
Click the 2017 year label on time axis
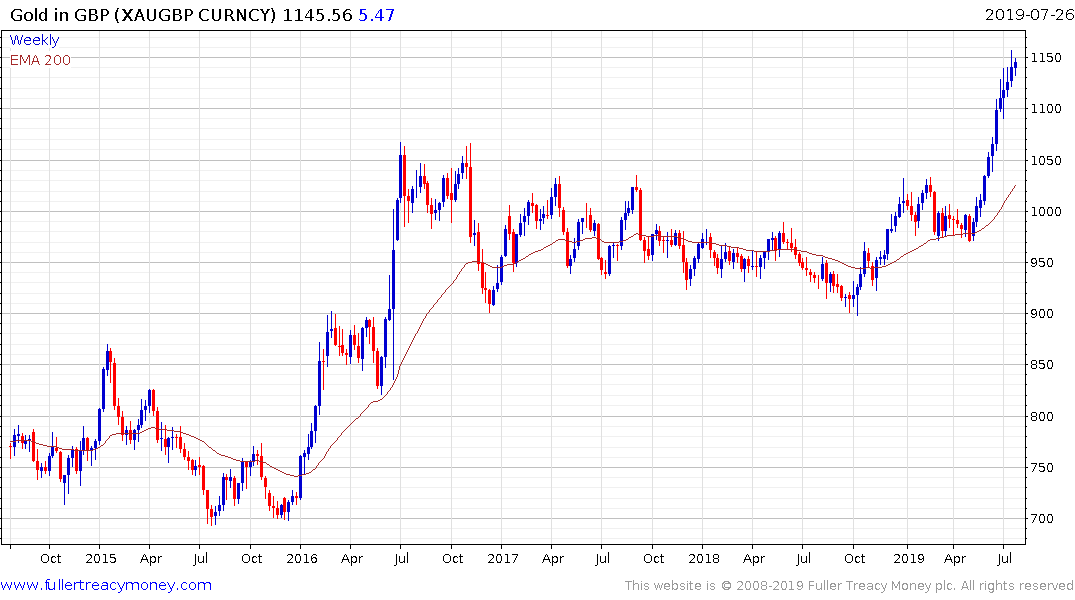(503, 558)
